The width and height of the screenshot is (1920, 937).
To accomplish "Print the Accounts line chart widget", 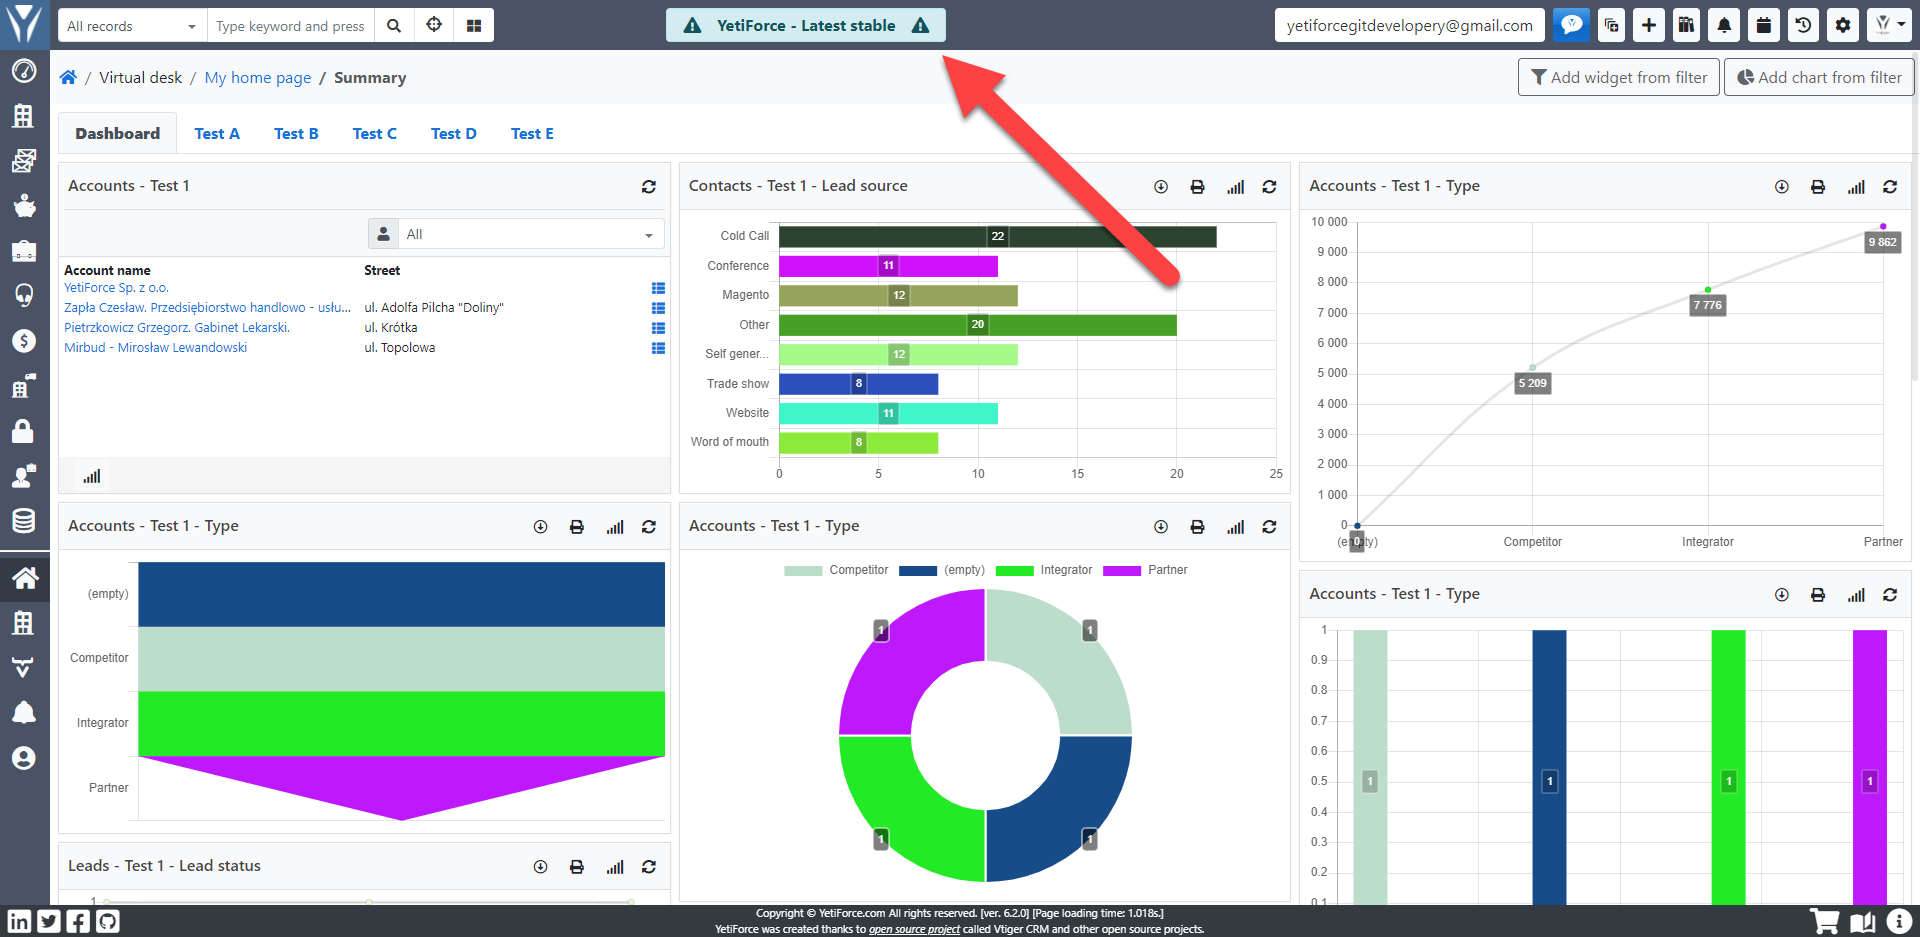I will [1818, 187].
